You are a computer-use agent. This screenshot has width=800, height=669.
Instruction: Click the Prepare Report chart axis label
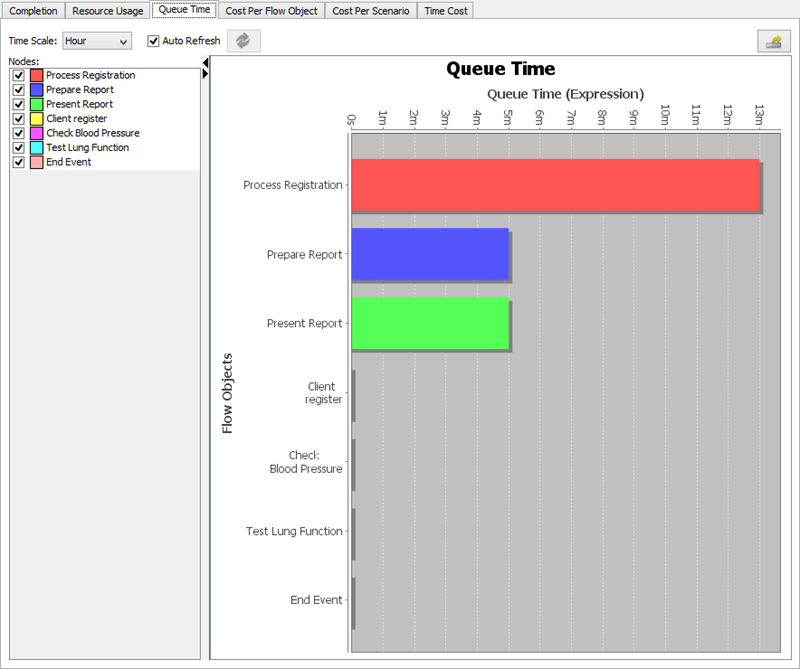tap(304, 255)
